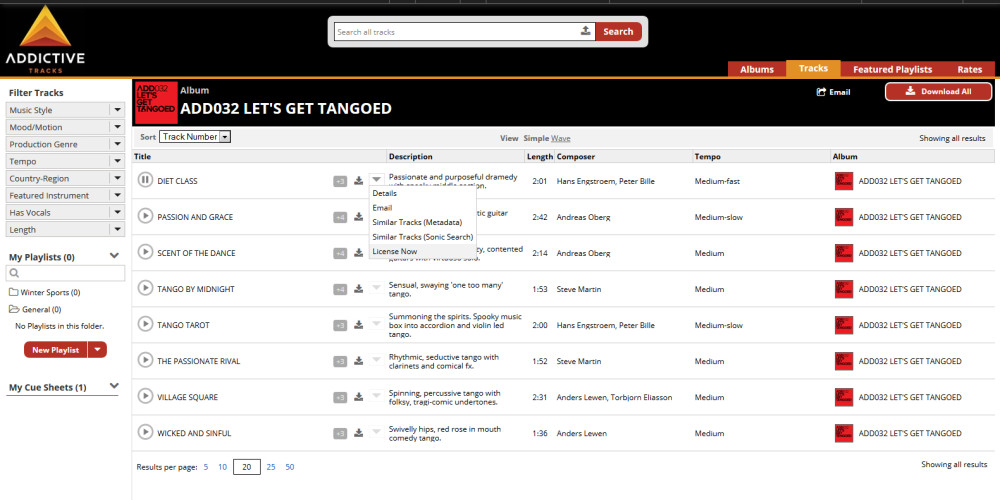
Task: Show +3 versions of VILLAGE SQUARE
Action: point(340,398)
